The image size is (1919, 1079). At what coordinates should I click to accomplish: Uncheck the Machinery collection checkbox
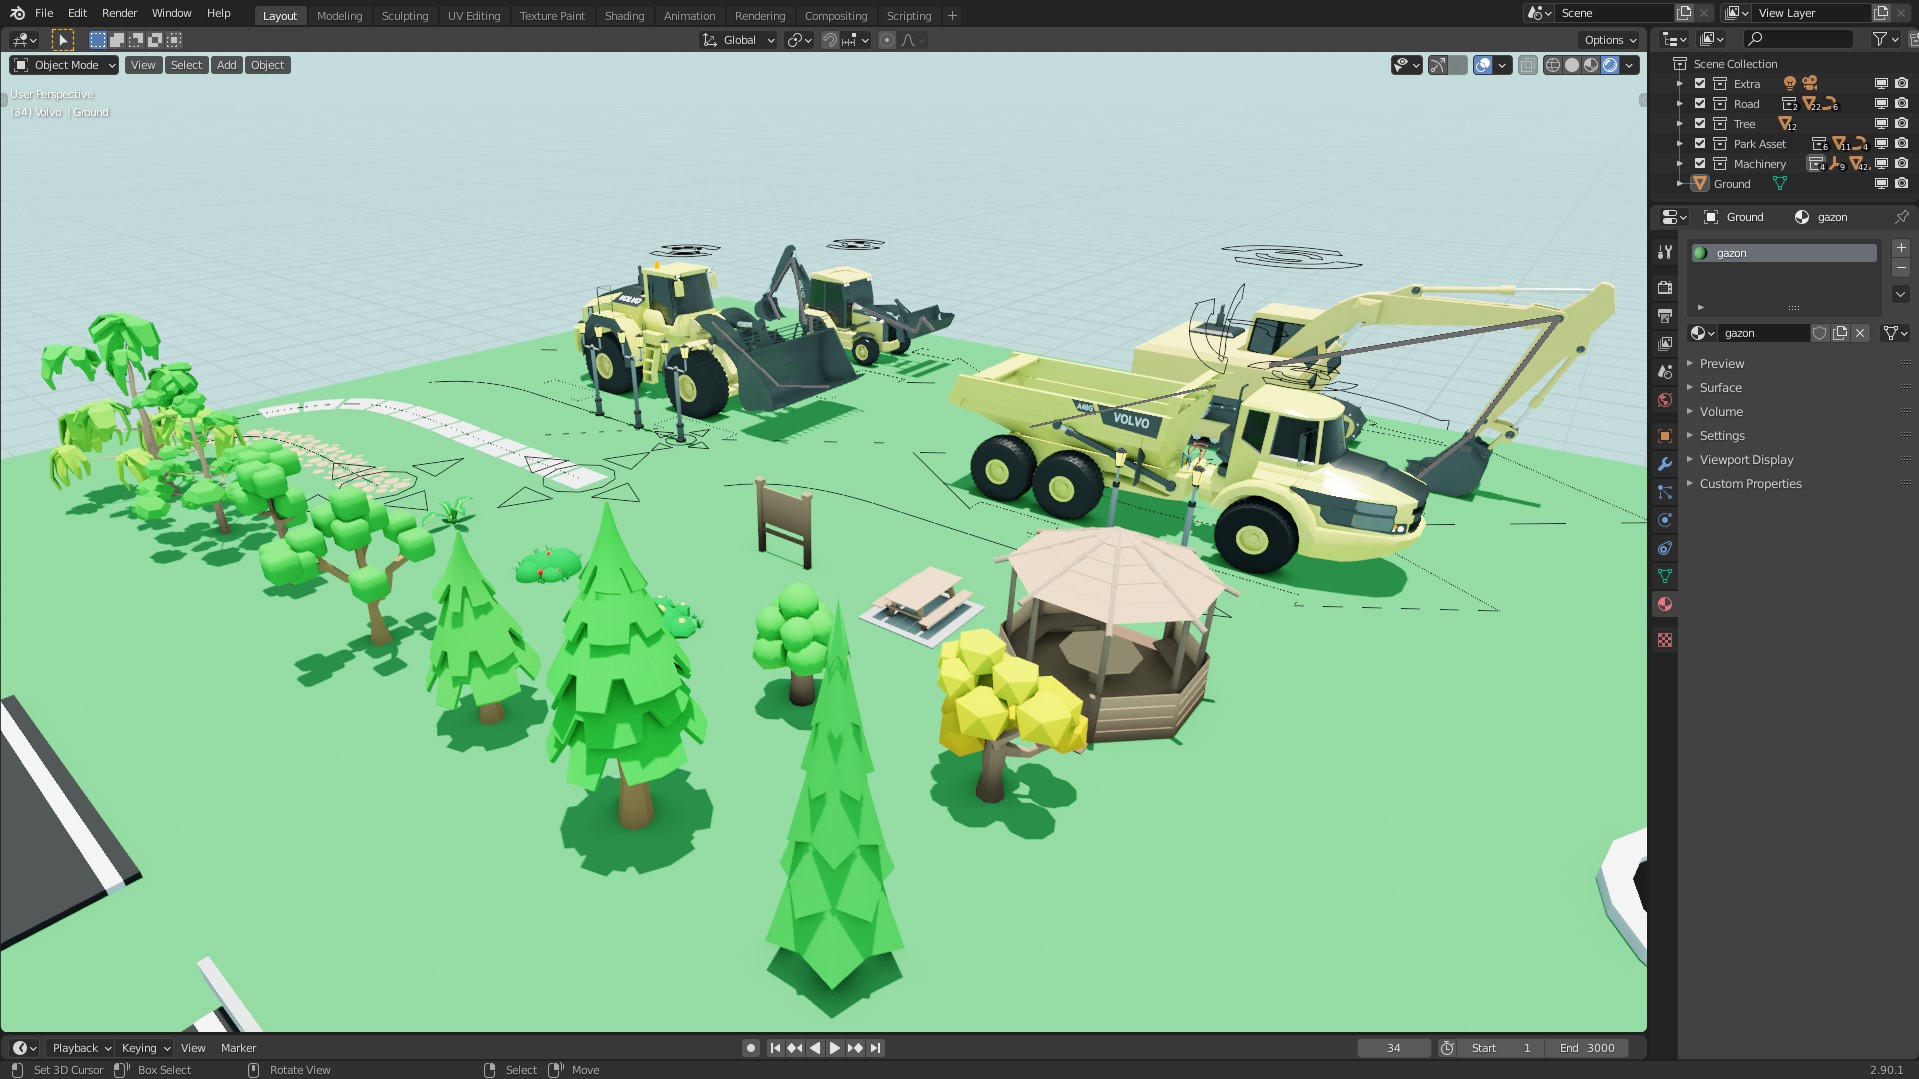[x=1700, y=163]
